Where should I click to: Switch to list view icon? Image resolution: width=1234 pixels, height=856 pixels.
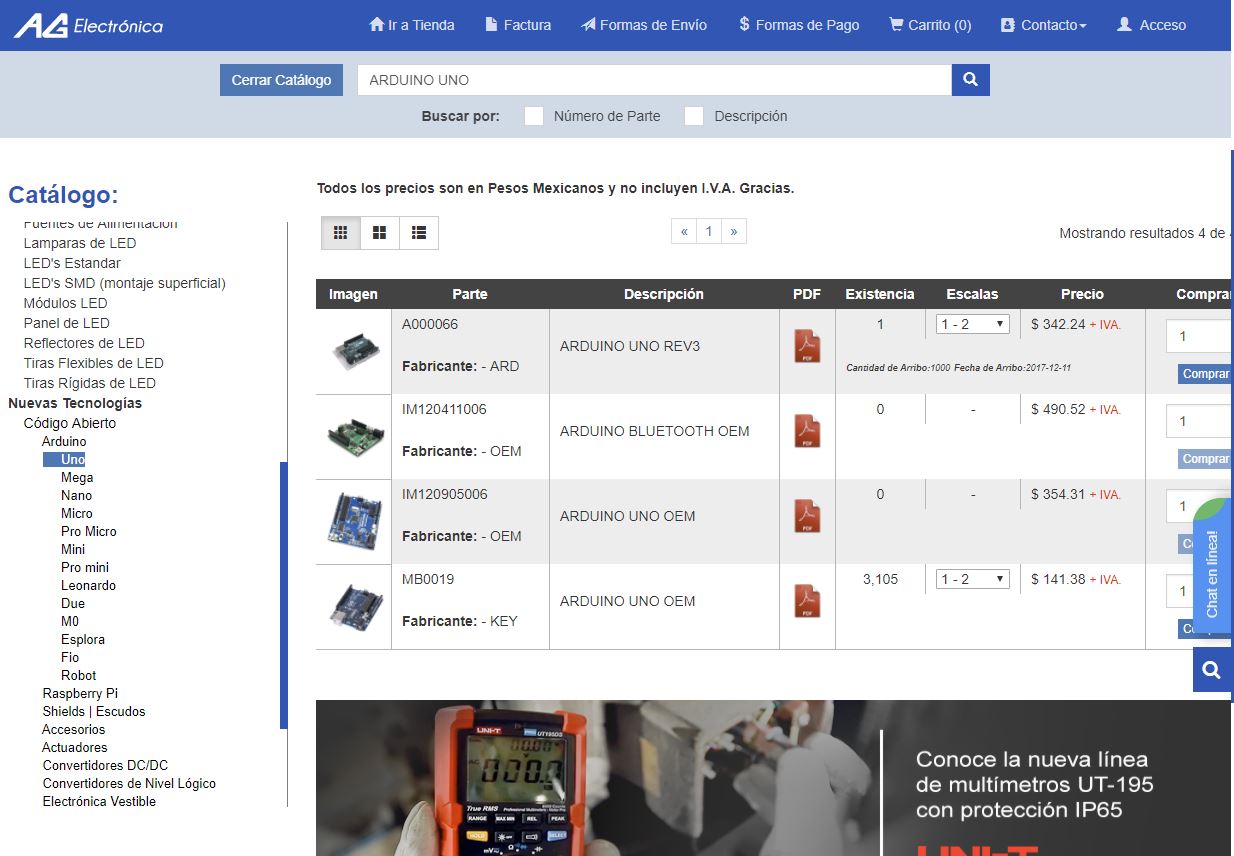point(419,233)
